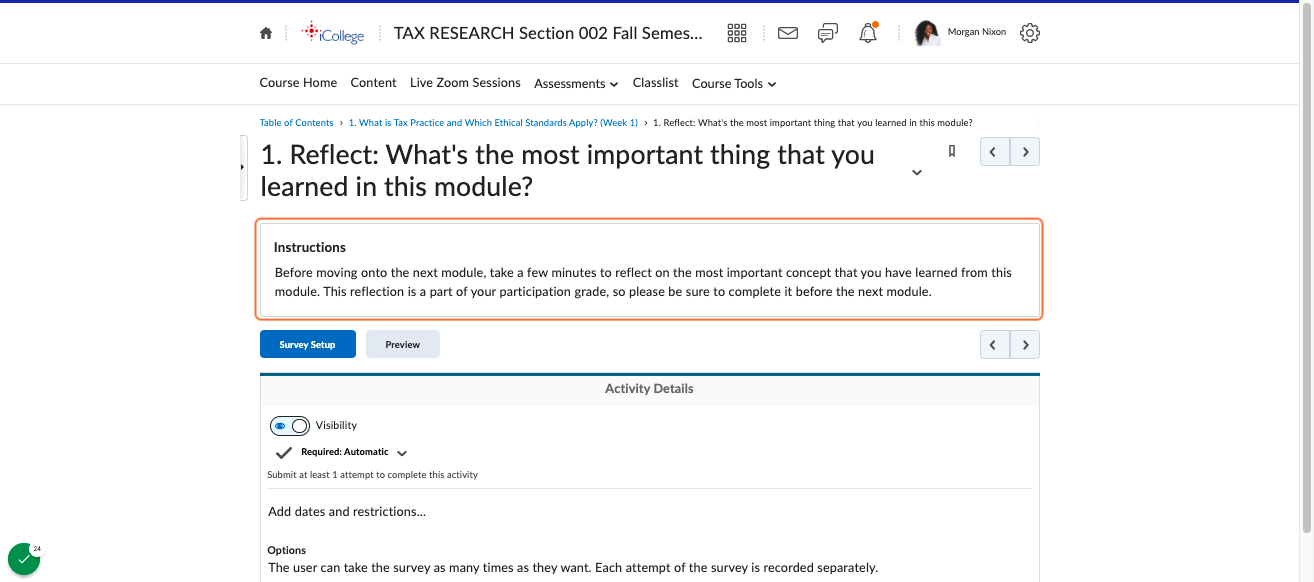The height and width of the screenshot is (582, 1314).
Task: Go to the home icon
Action: pyautogui.click(x=266, y=33)
